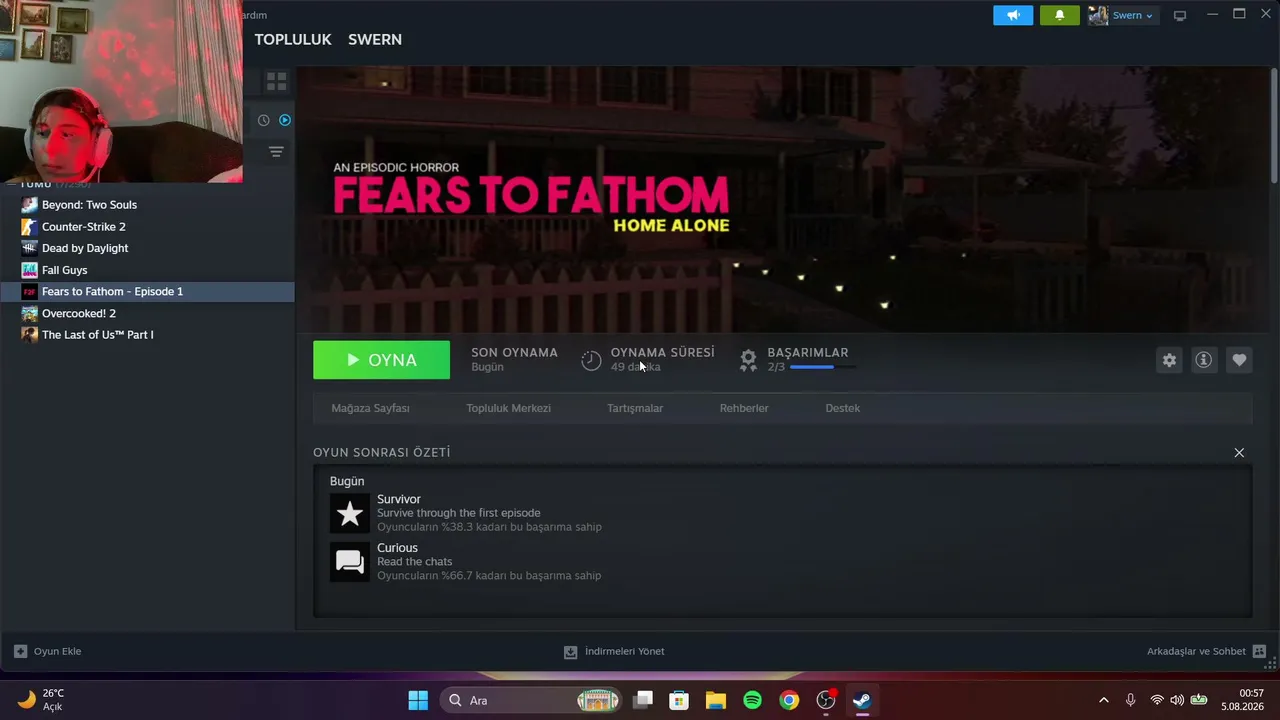Image resolution: width=1280 pixels, height=720 pixels.
Task: Open the Destek tab
Action: pyautogui.click(x=842, y=408)
